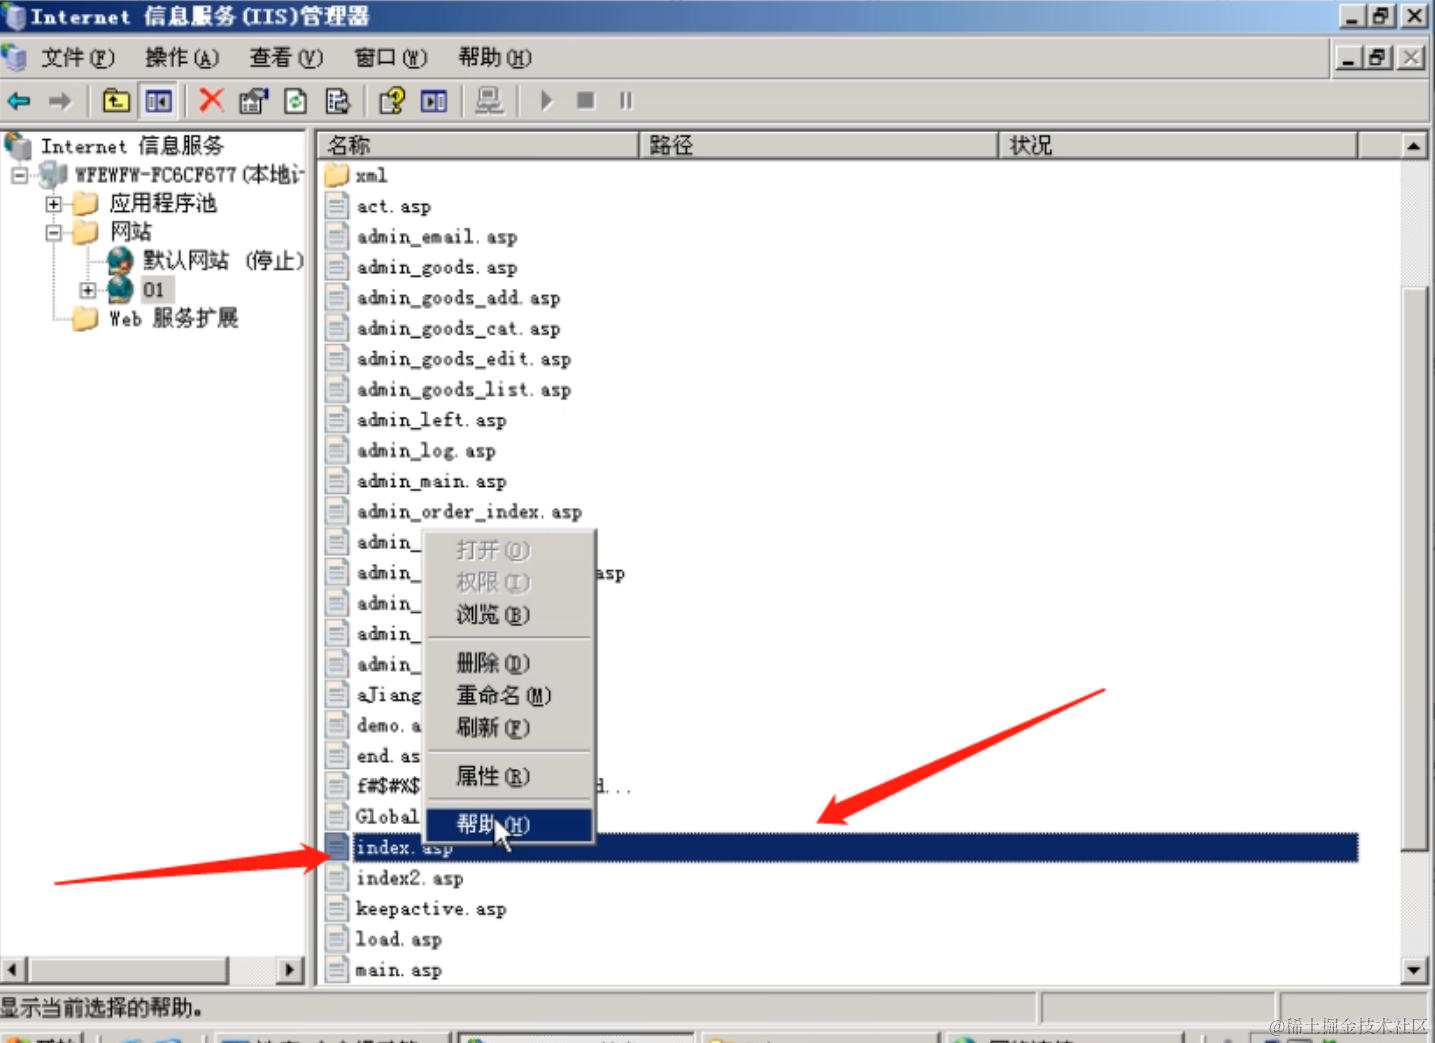Collapse the WFEWFW-FC6CF677 computer node

[x=20, y=176]
